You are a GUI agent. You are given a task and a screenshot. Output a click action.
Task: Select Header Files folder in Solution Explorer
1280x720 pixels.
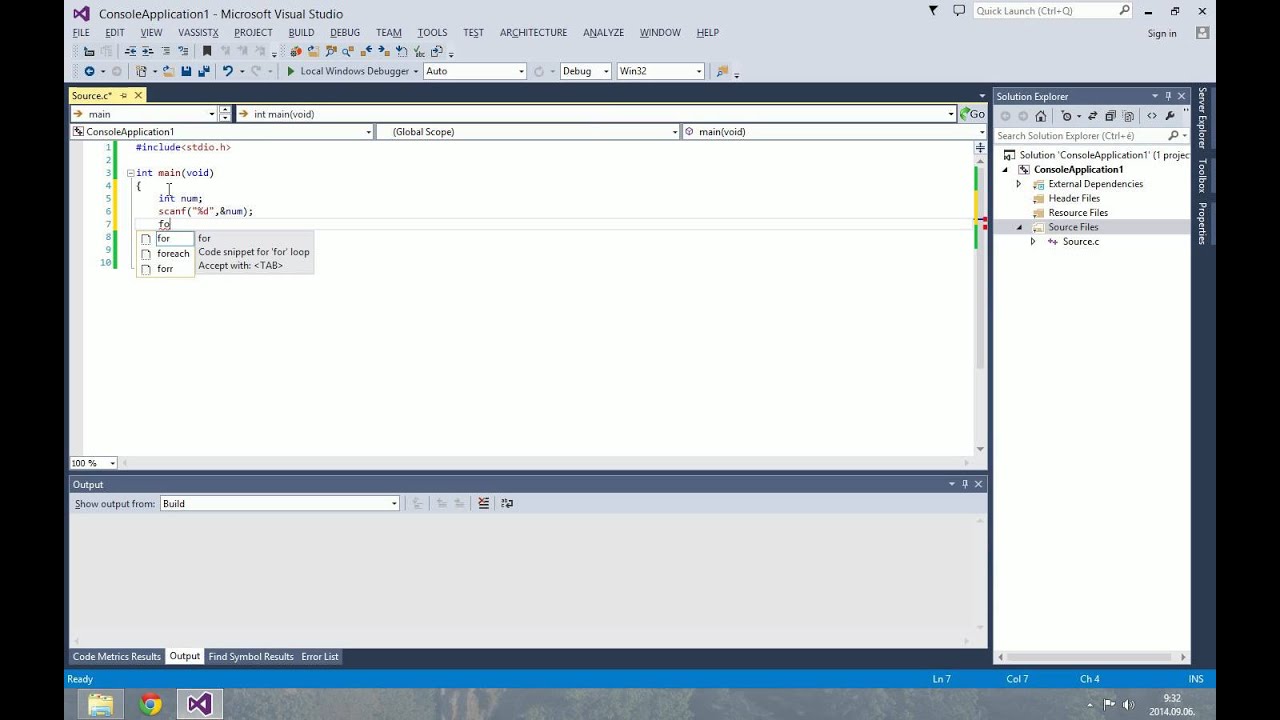(x=1074, y=198)
